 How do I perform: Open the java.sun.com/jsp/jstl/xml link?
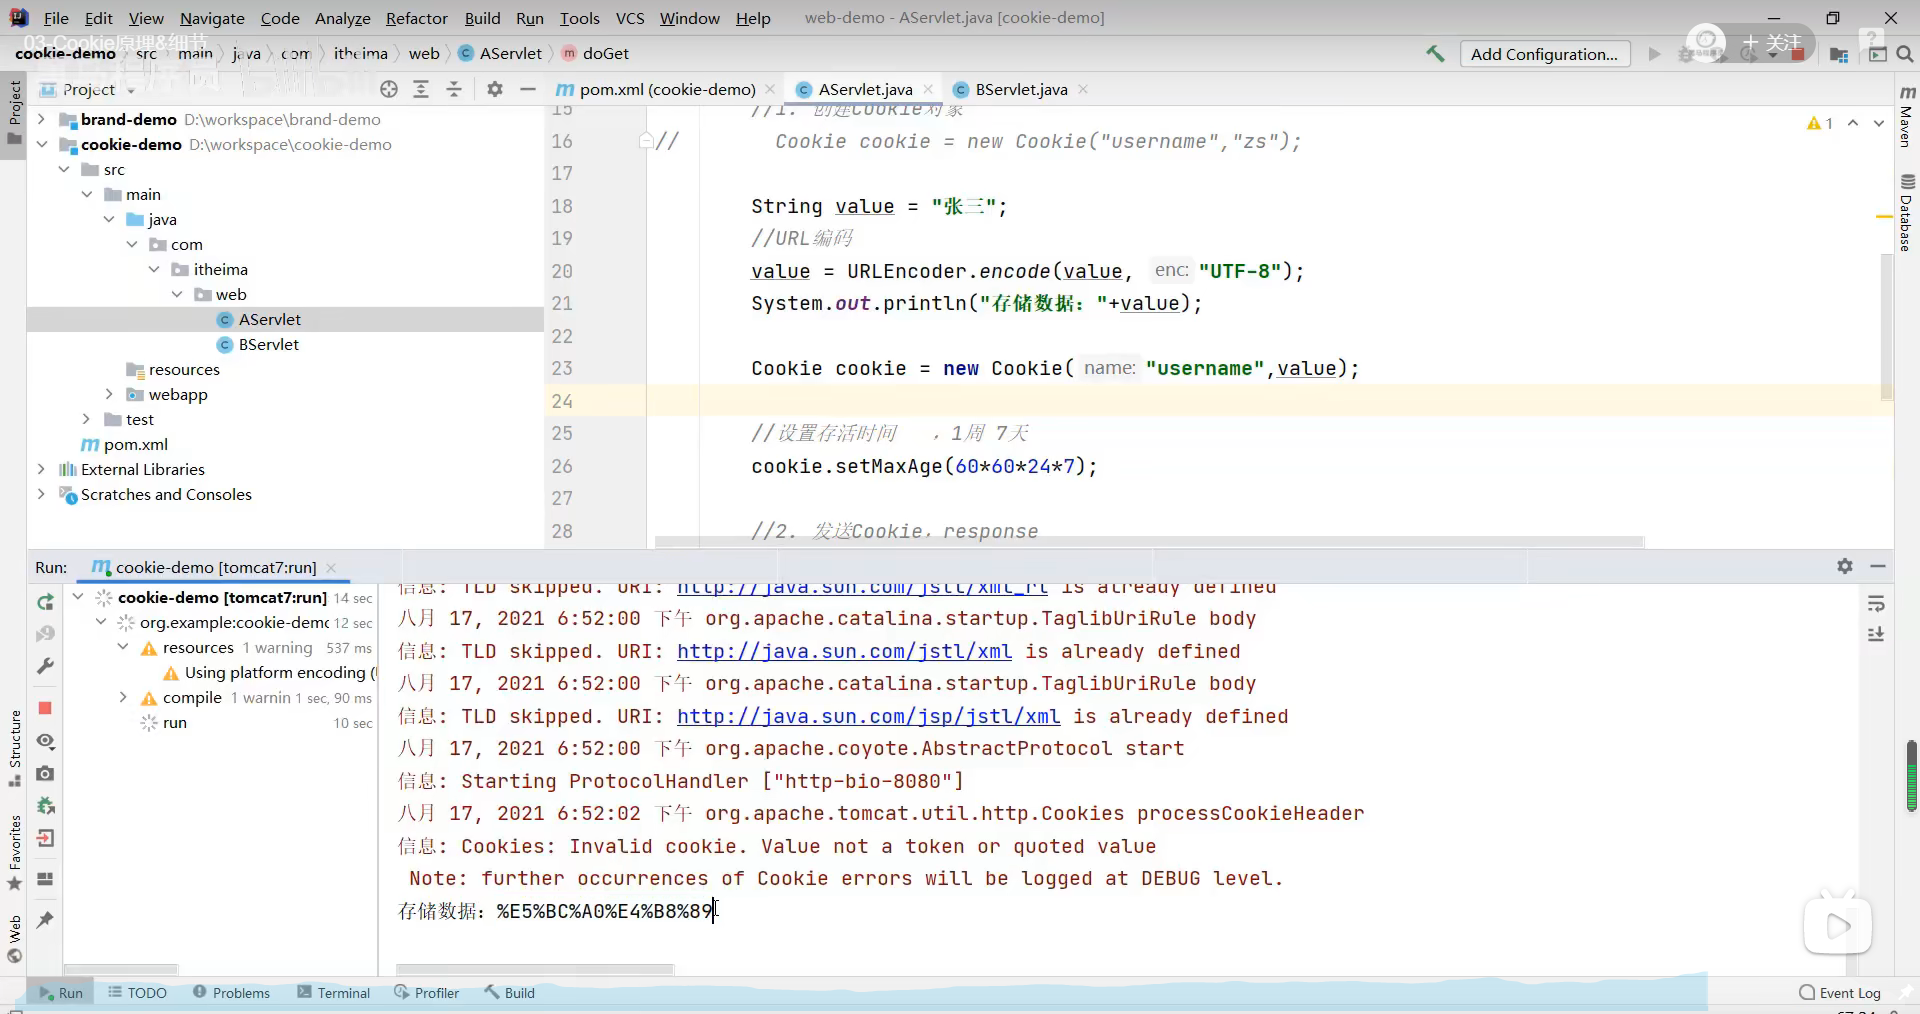coord(868,717)
